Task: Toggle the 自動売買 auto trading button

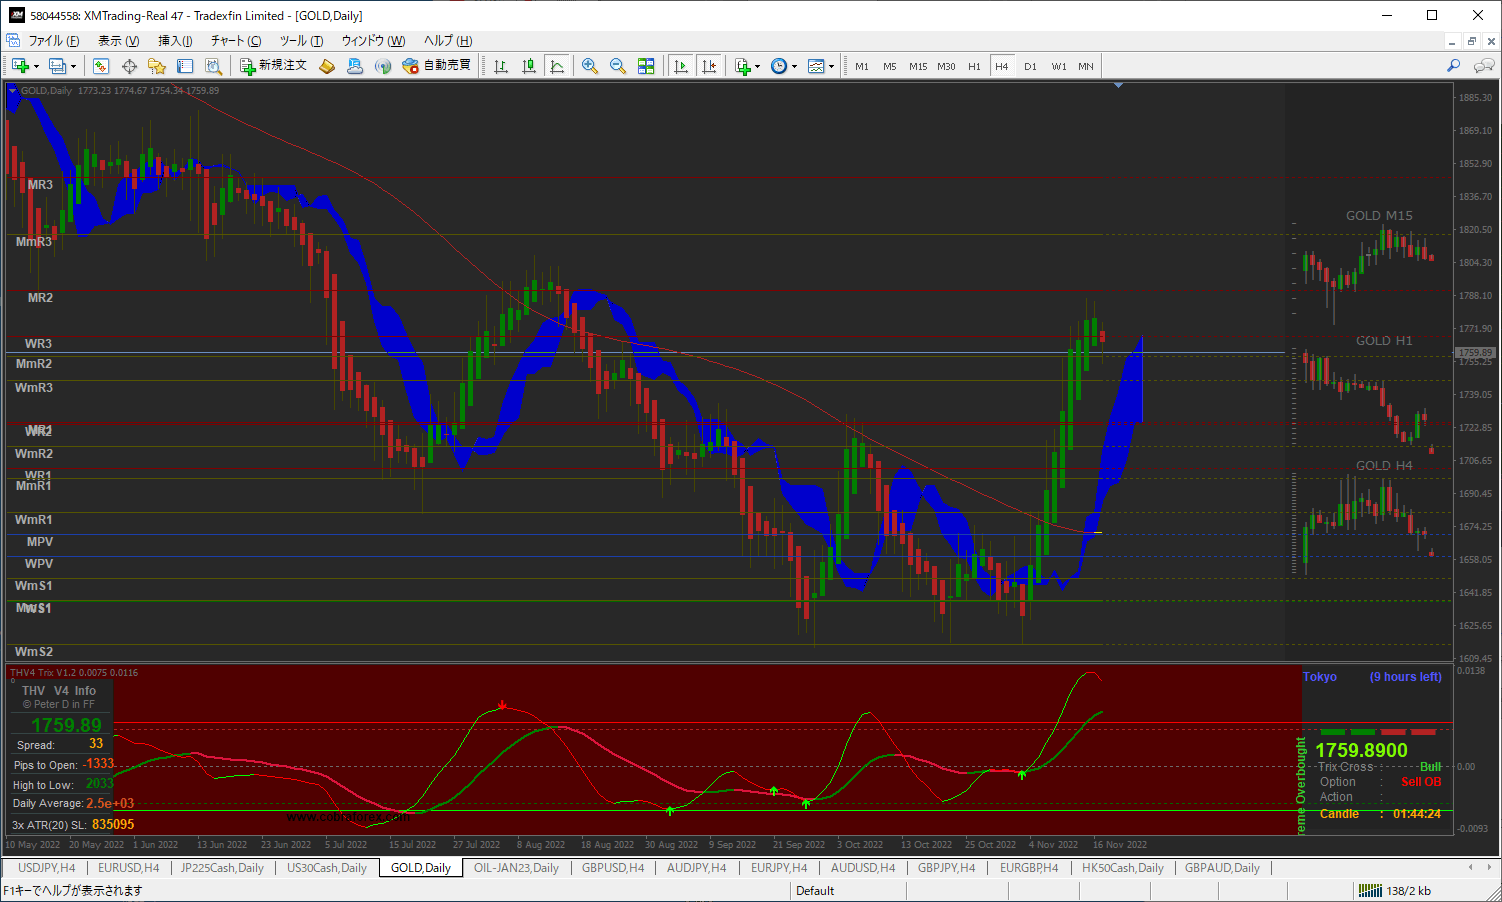Action: [437, 66]
